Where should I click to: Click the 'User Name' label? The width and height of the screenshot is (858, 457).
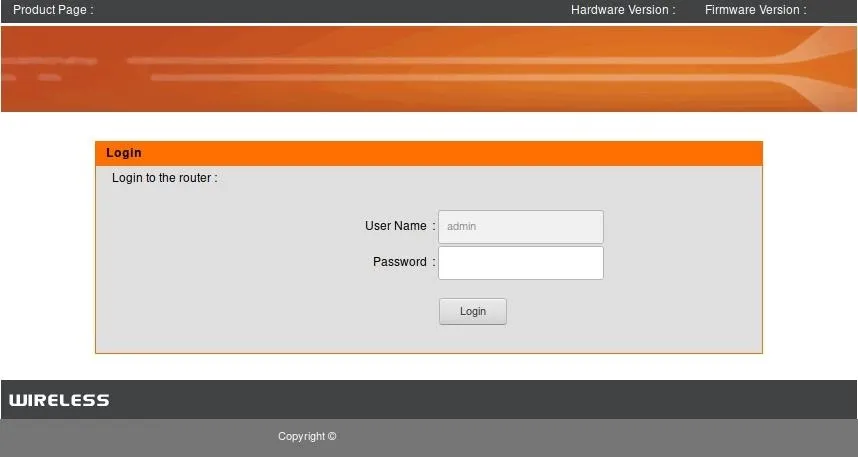[396, 226]
